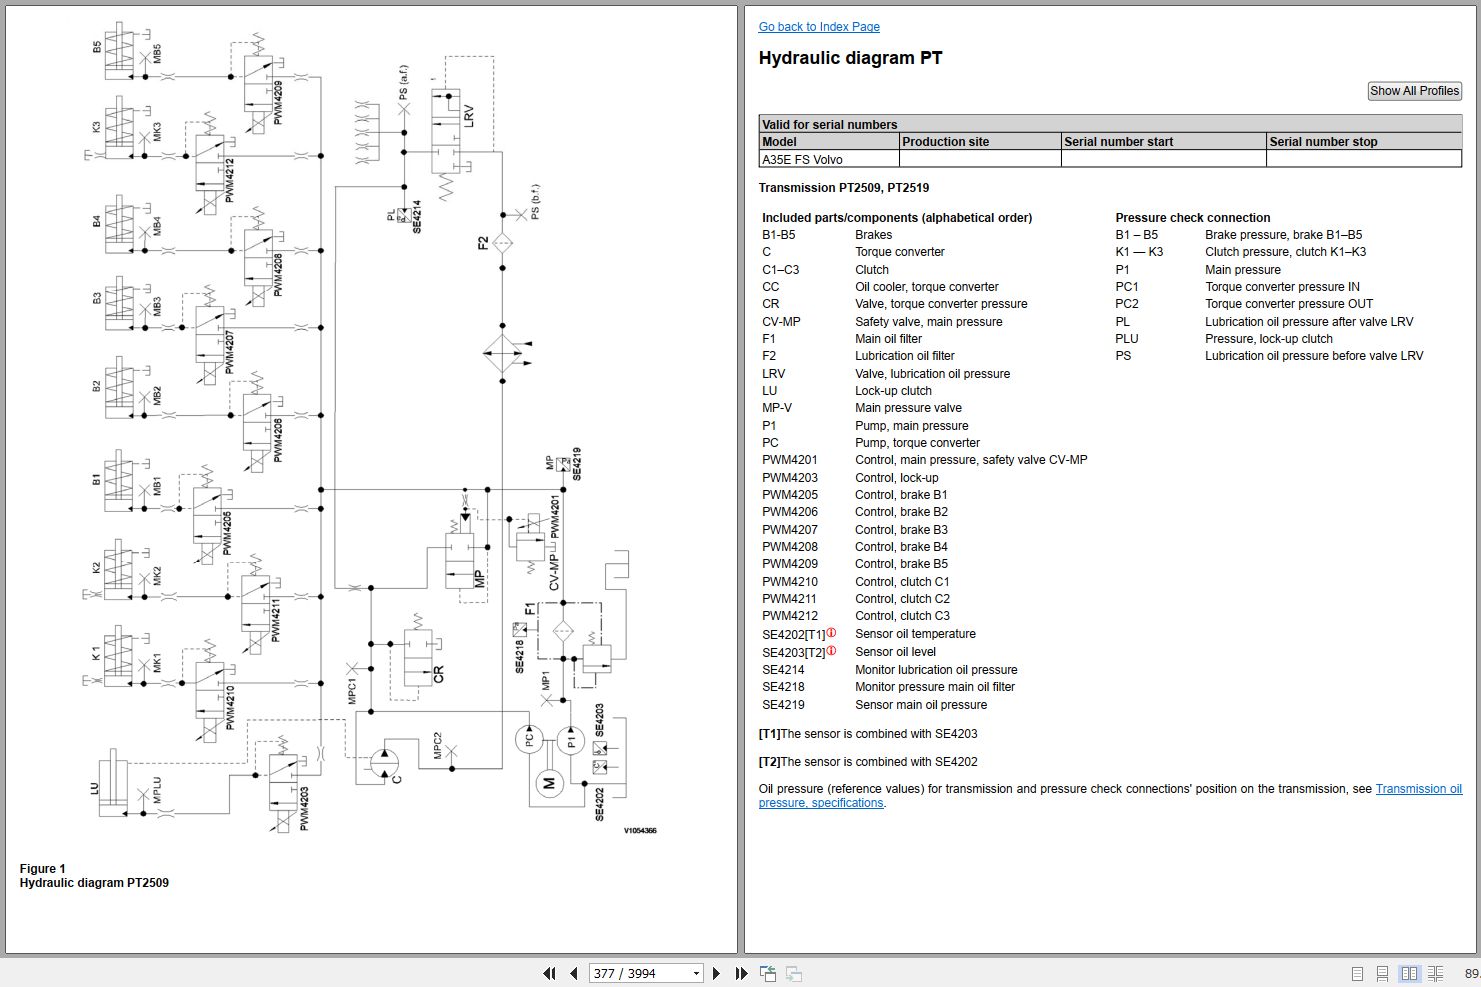Click the red info icon beside SE4202[T1]
Viewport: 1481px width, 987px height.
831,633
